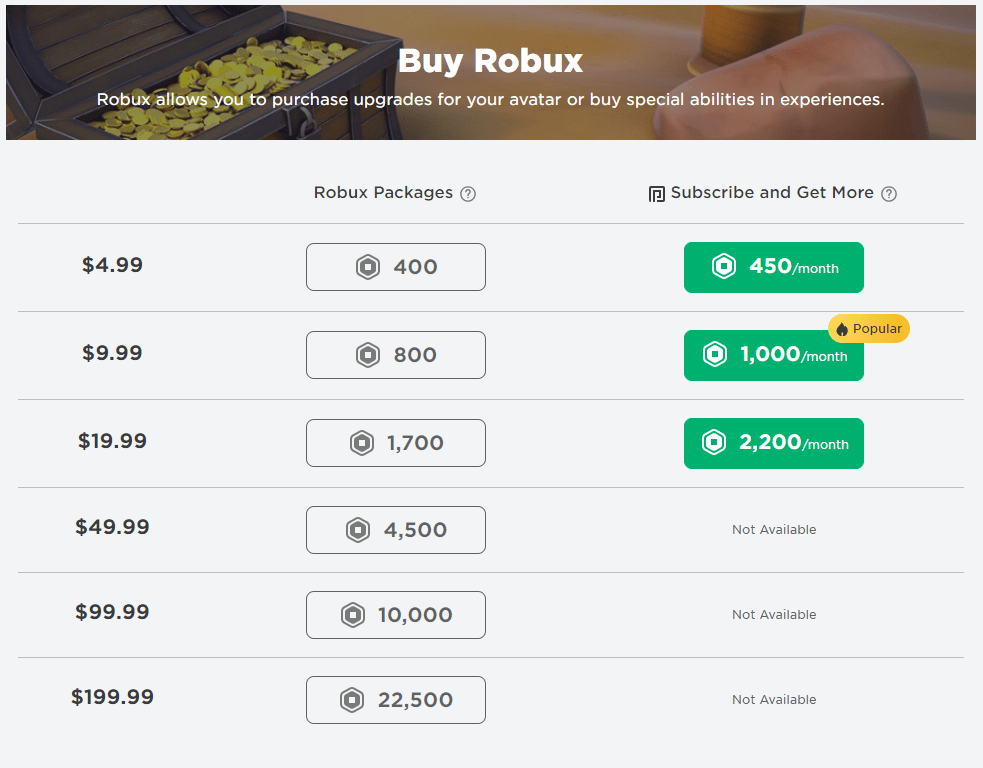Buy the 1,700 Robux package
The width and height of the screenshot is (983, 768).
coord(396,443)
